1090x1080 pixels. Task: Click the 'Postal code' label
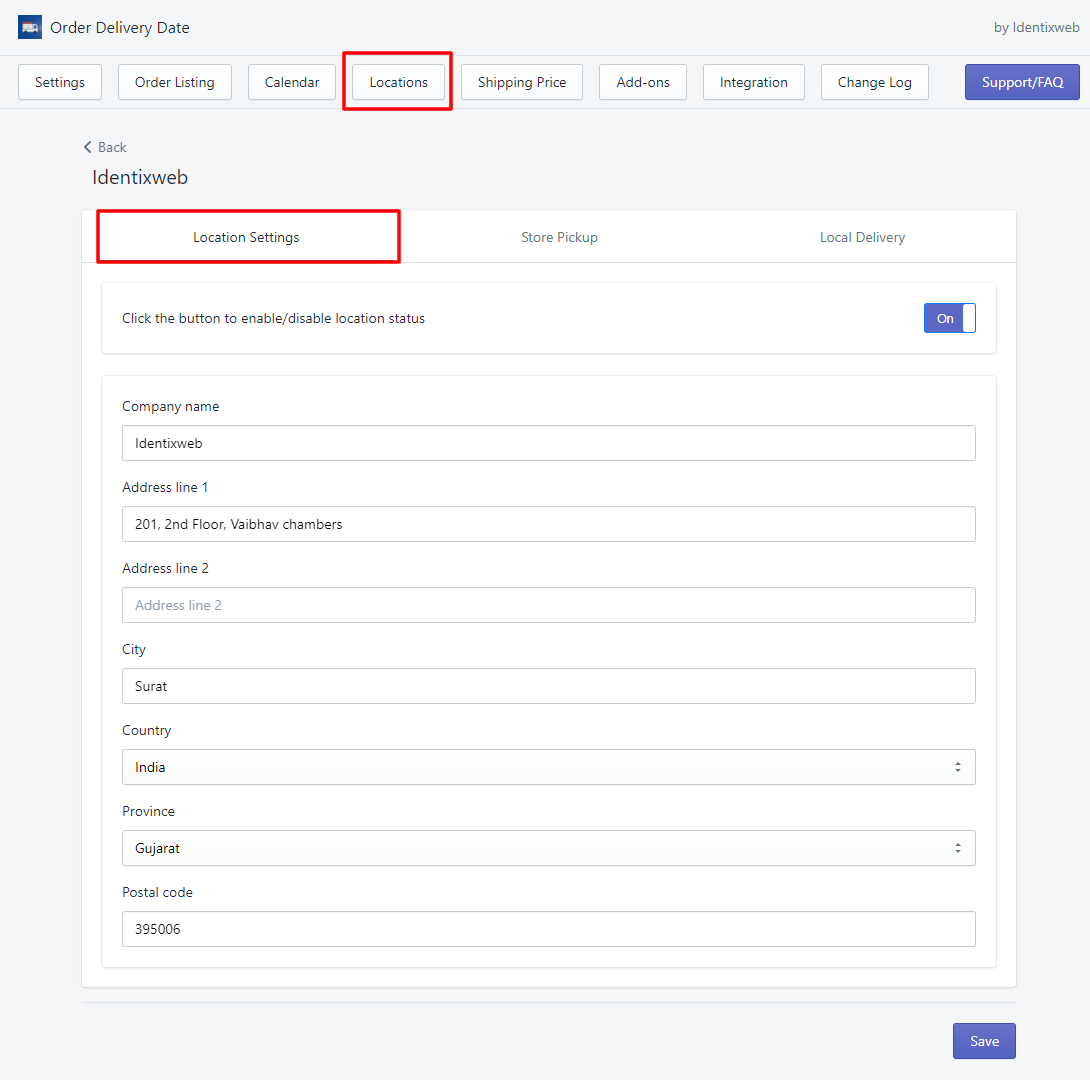[157, 892]
